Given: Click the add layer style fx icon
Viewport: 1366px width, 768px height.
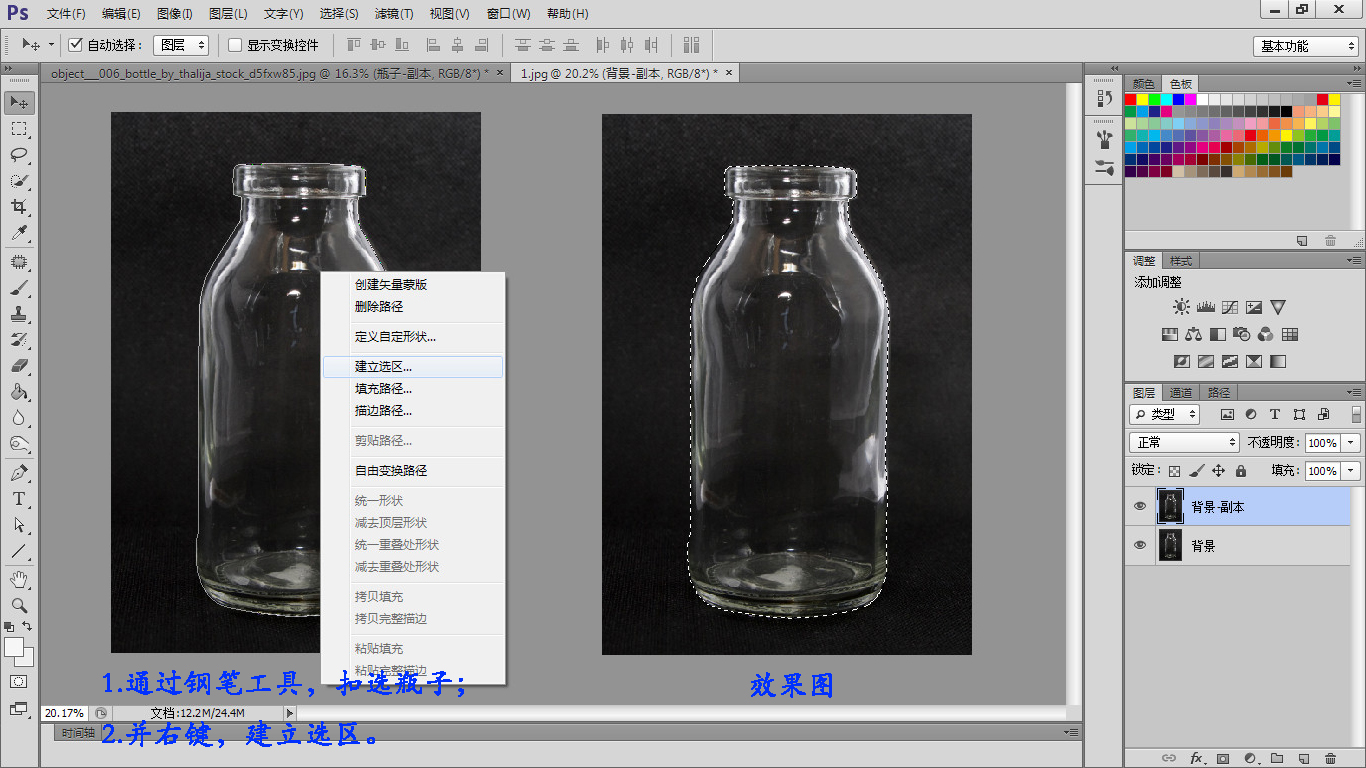Looking at the screenshot, I should coord(1195,759).
